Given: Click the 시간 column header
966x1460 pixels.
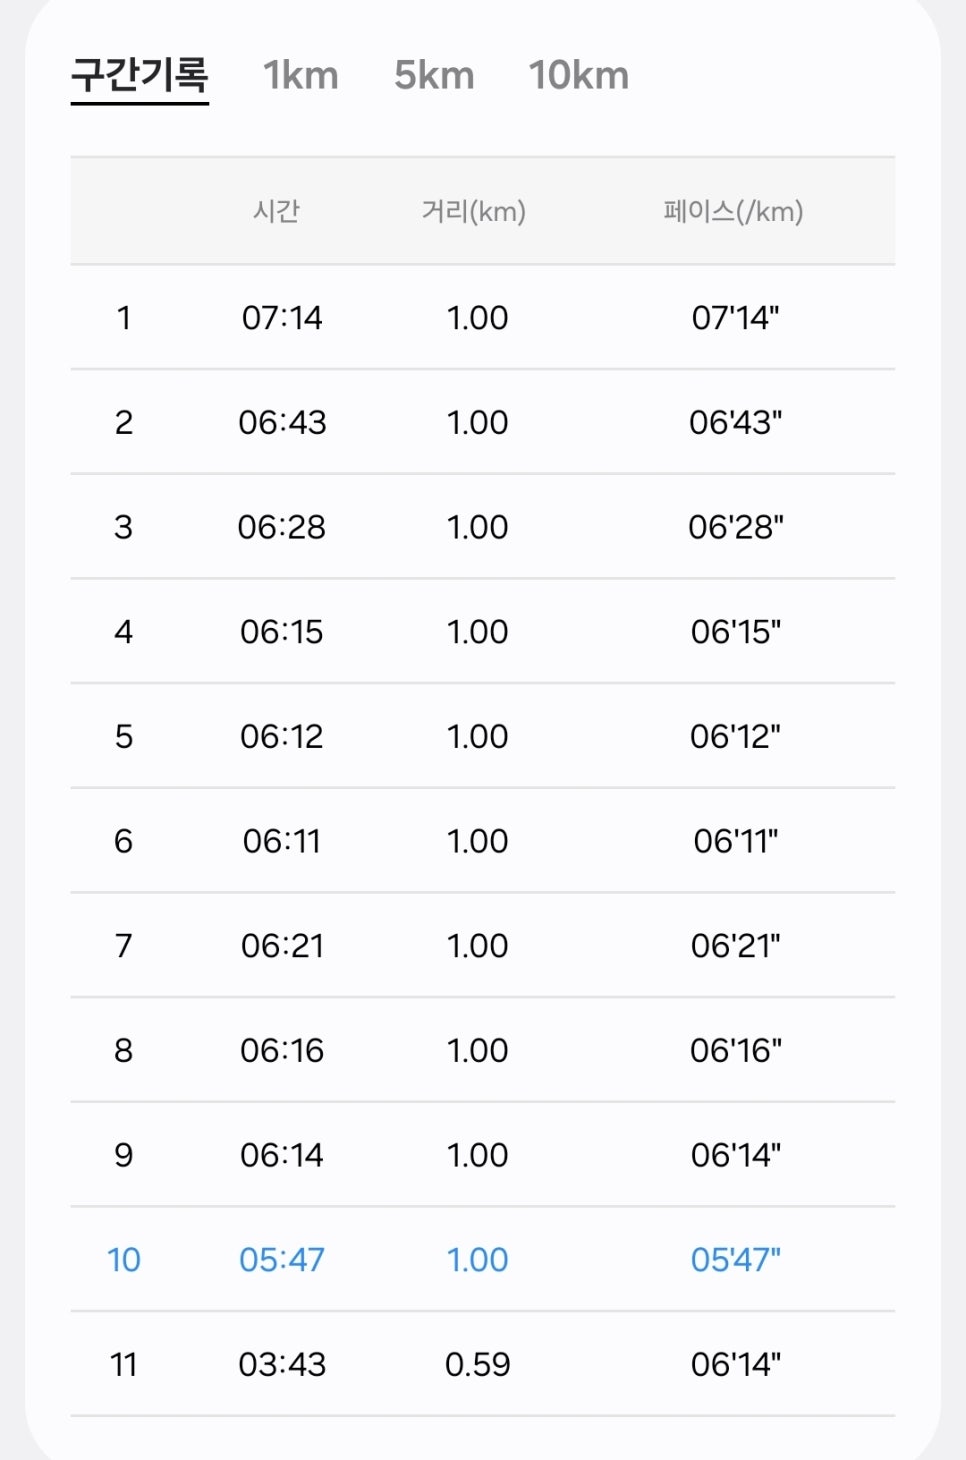Looking at the screenshot, I should pyautogui.click(x=277, y=211).
